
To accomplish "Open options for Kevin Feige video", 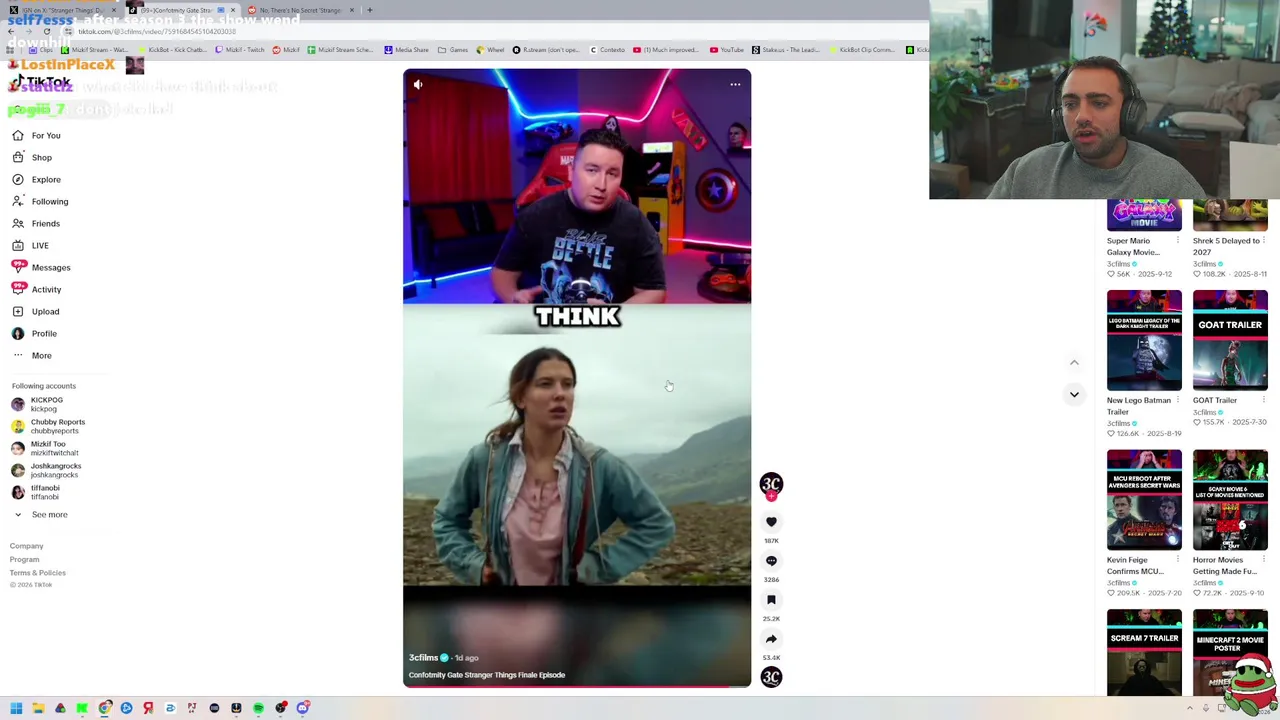I will [x=1177, y=560].
